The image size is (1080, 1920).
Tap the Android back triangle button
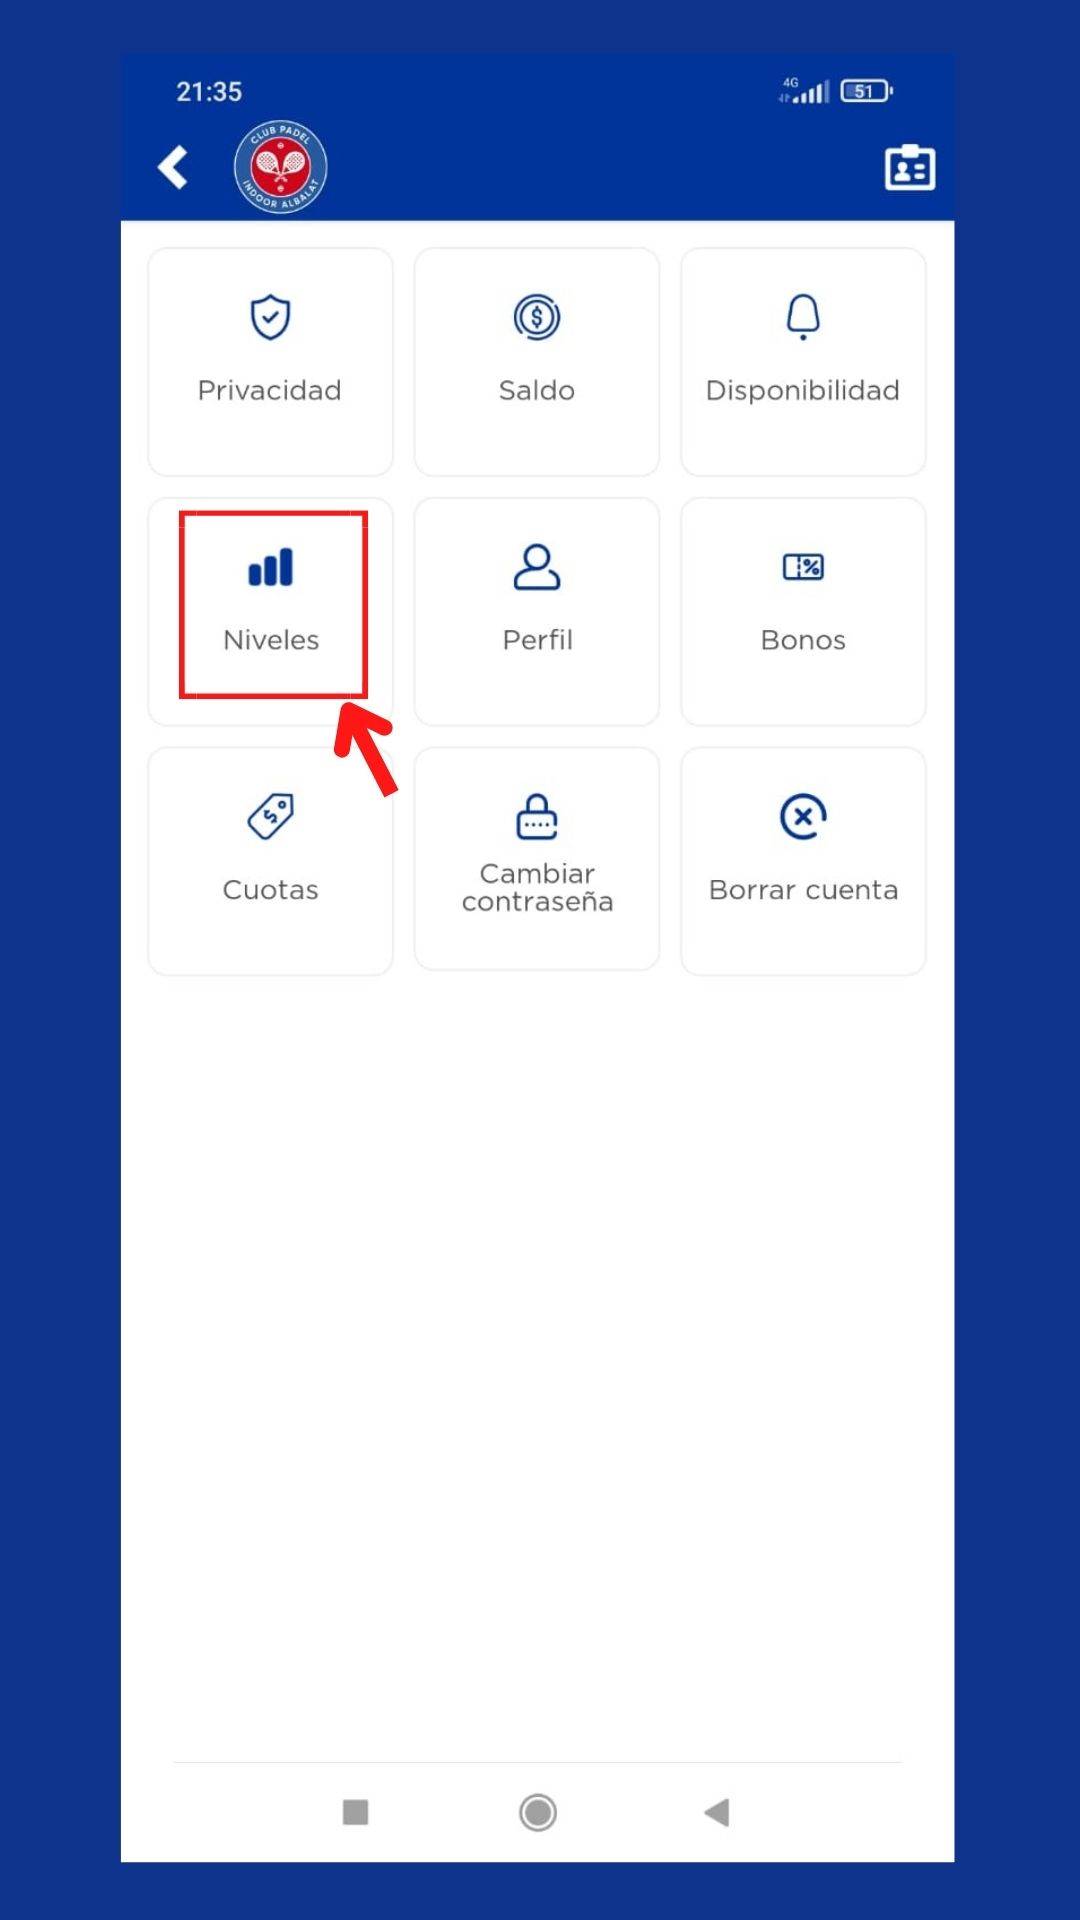717,1812
